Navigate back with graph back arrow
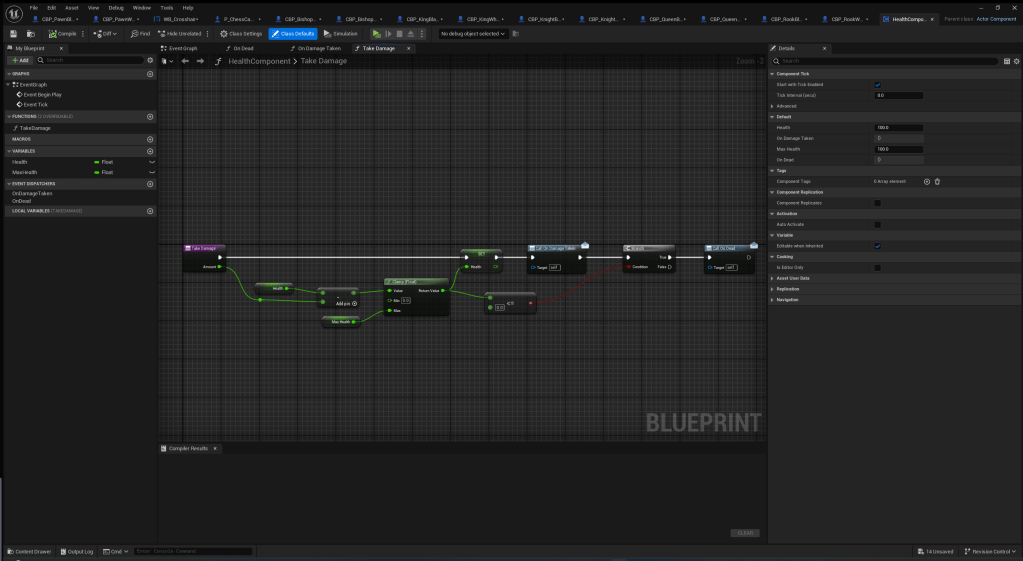Viewport: 1023px width, 561px height. [185, 61]
